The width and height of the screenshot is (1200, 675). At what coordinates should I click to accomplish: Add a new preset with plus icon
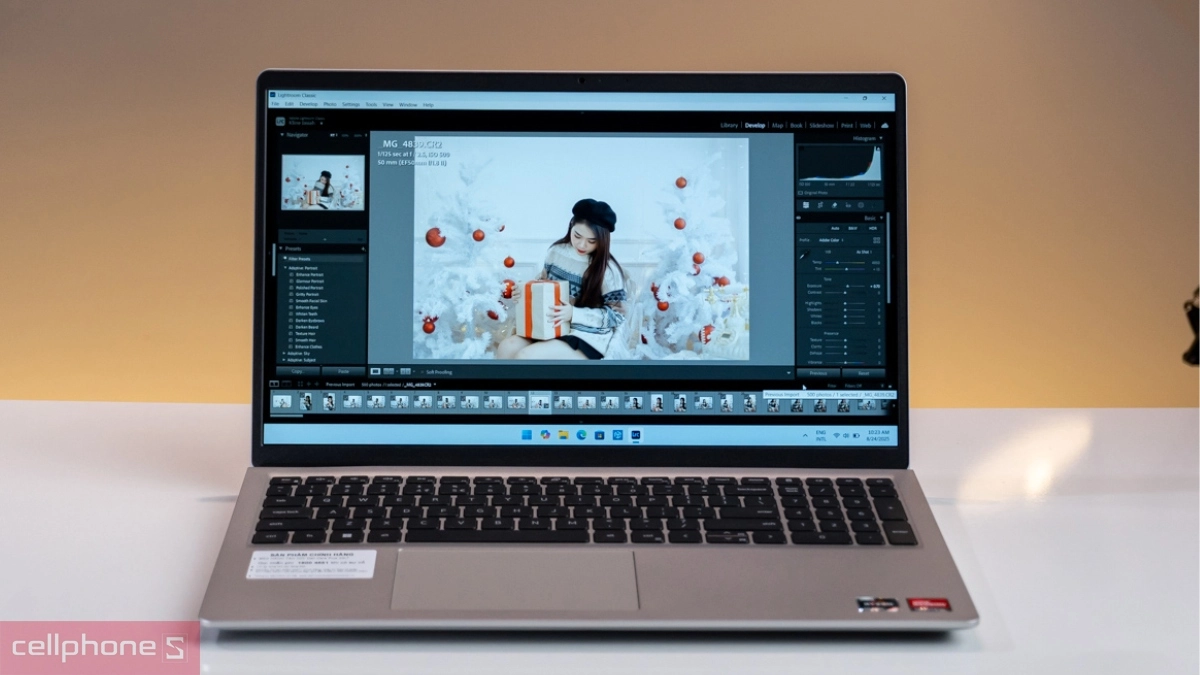(362, 248)
